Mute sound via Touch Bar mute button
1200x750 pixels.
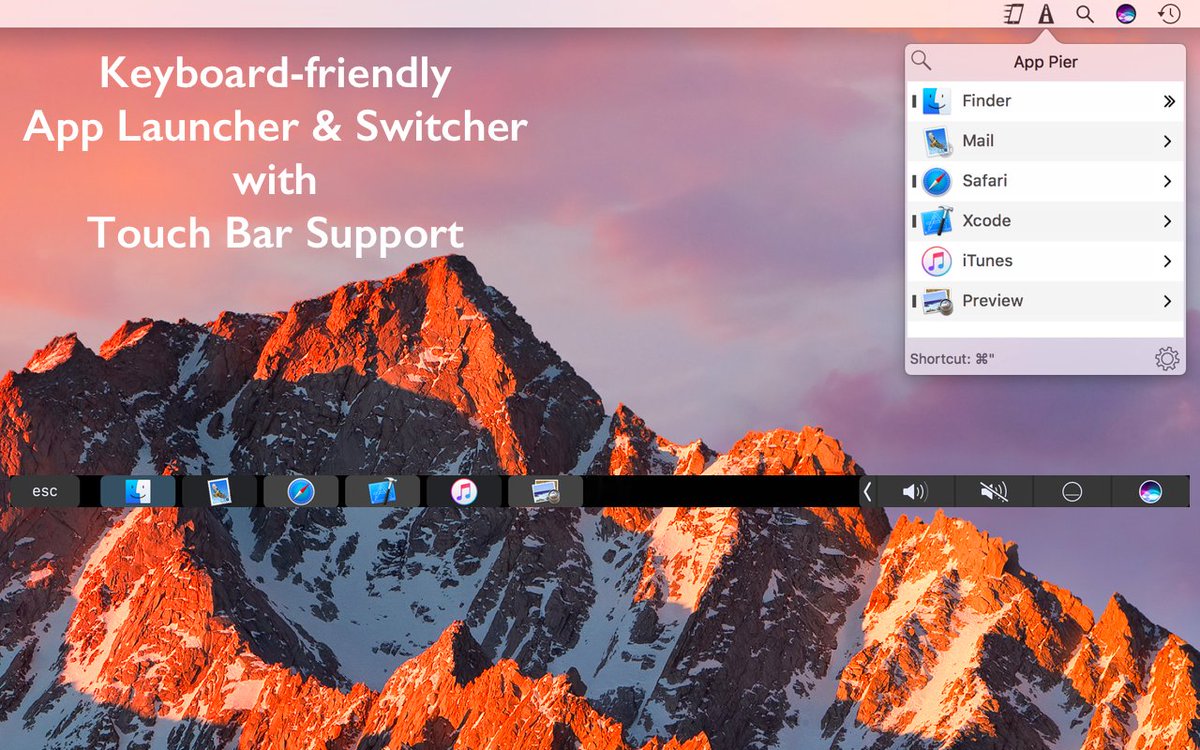pos(993,491)
